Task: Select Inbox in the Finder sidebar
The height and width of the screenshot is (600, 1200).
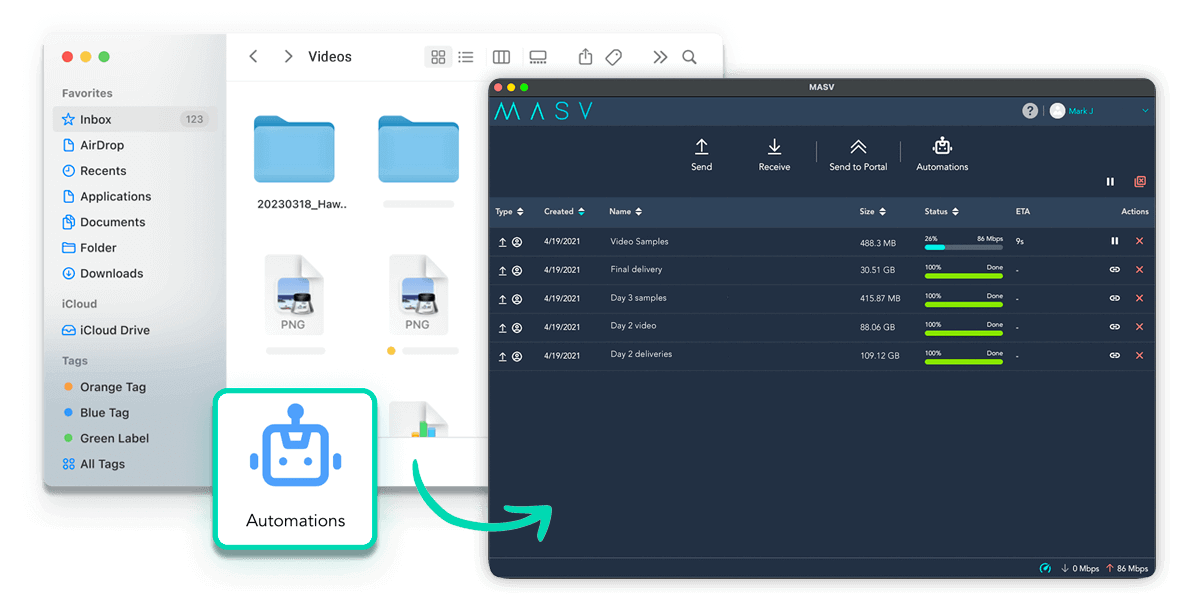Action: click(96, 119)
